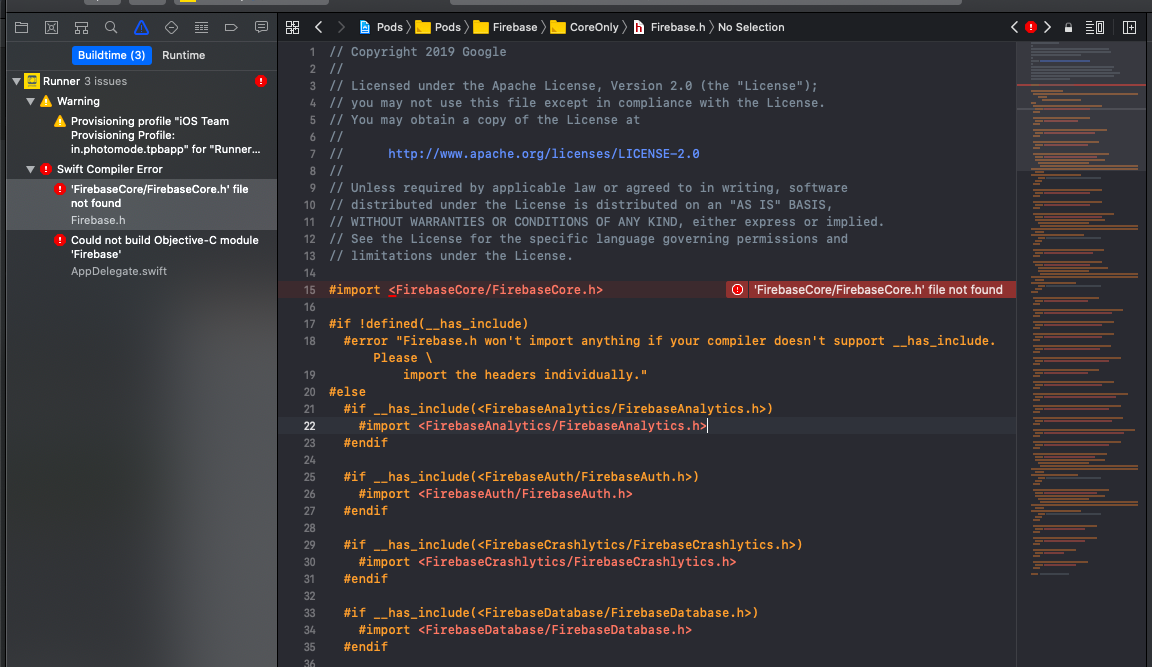Click the FirebaseAuth import on line 26
Image resolution: width=1152 pixels, height=667 pixels.
click(x=495, y=494)
